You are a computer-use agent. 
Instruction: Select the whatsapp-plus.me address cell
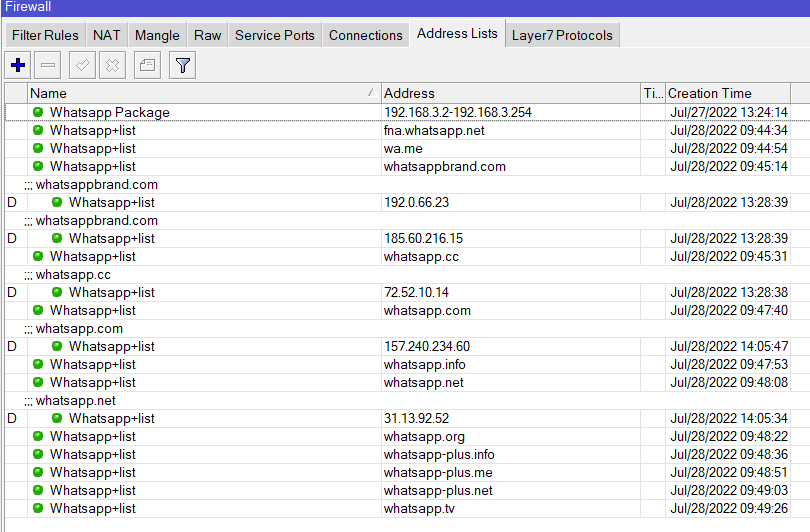(x=510, y=472)
